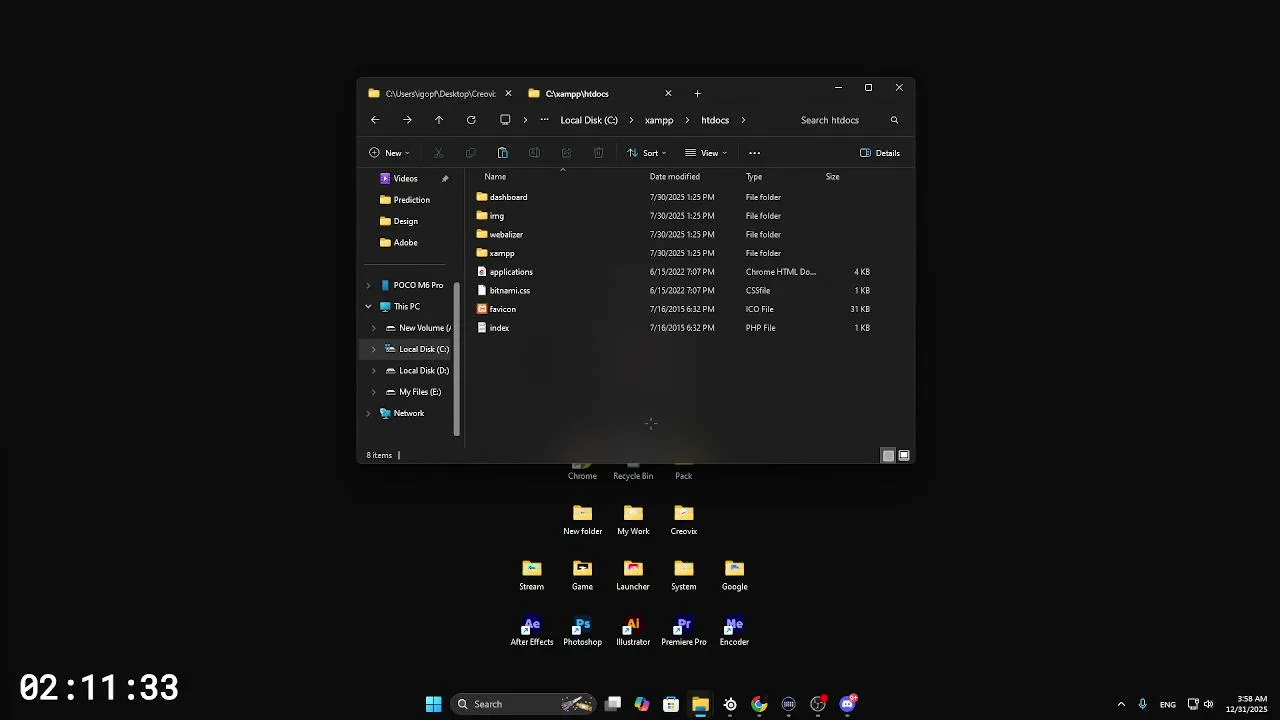Image resolution: width=1280 pixels, height=720 pixels.
Task: Expand Local Disk (D:) in the tree
Action: click(374, 371)
